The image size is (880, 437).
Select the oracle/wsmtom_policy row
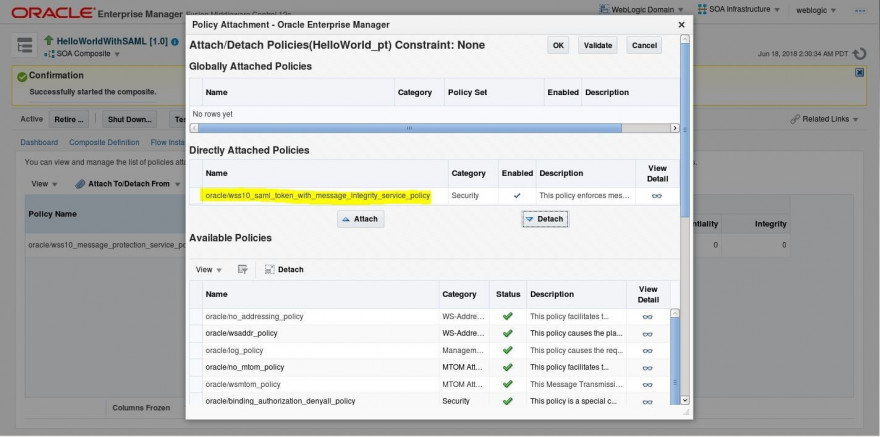(429, 384)
